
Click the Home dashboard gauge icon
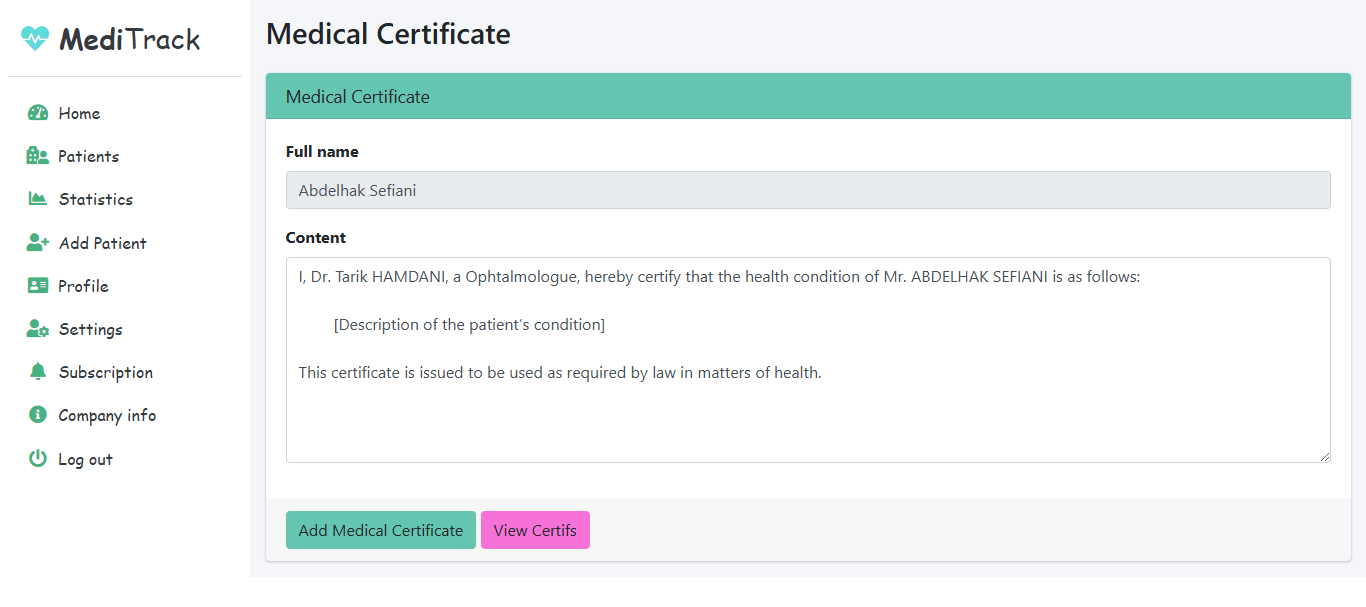(38, 113)
